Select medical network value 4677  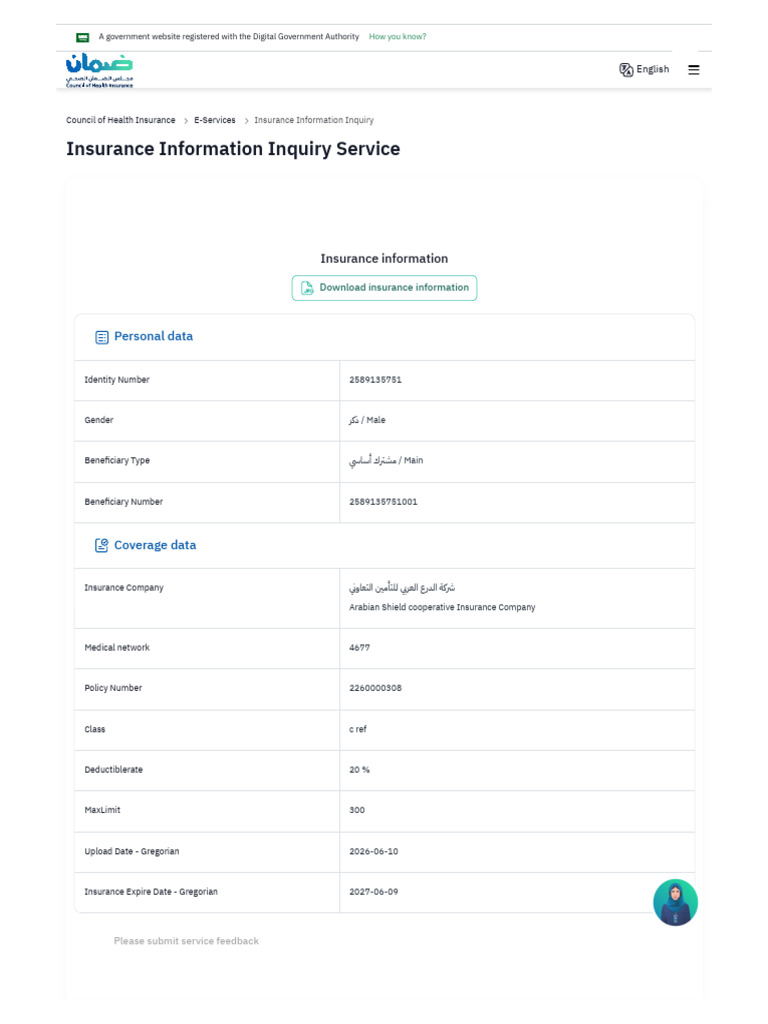(x=359, y=648)
